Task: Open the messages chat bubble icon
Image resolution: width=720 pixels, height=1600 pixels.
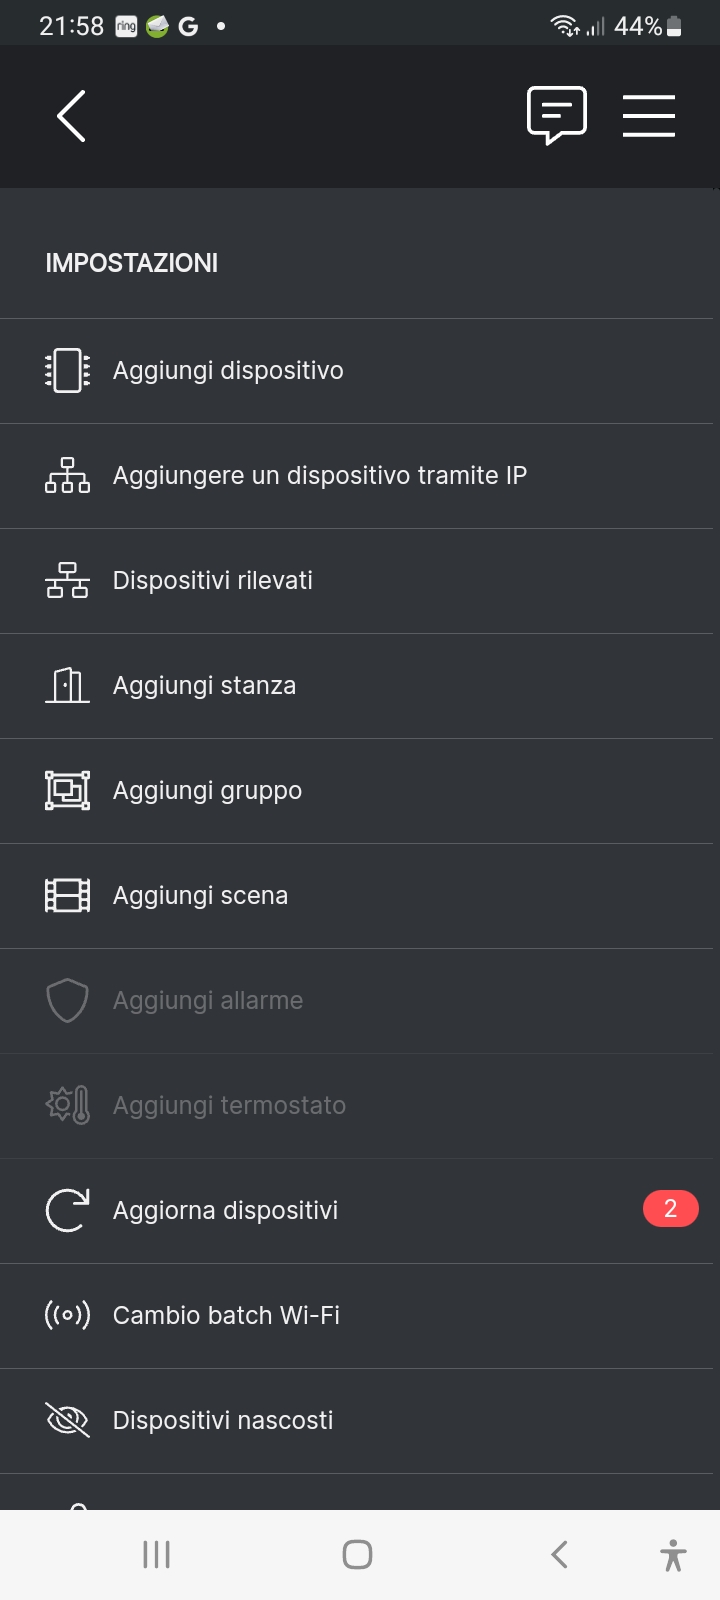Action: point(557,116)
